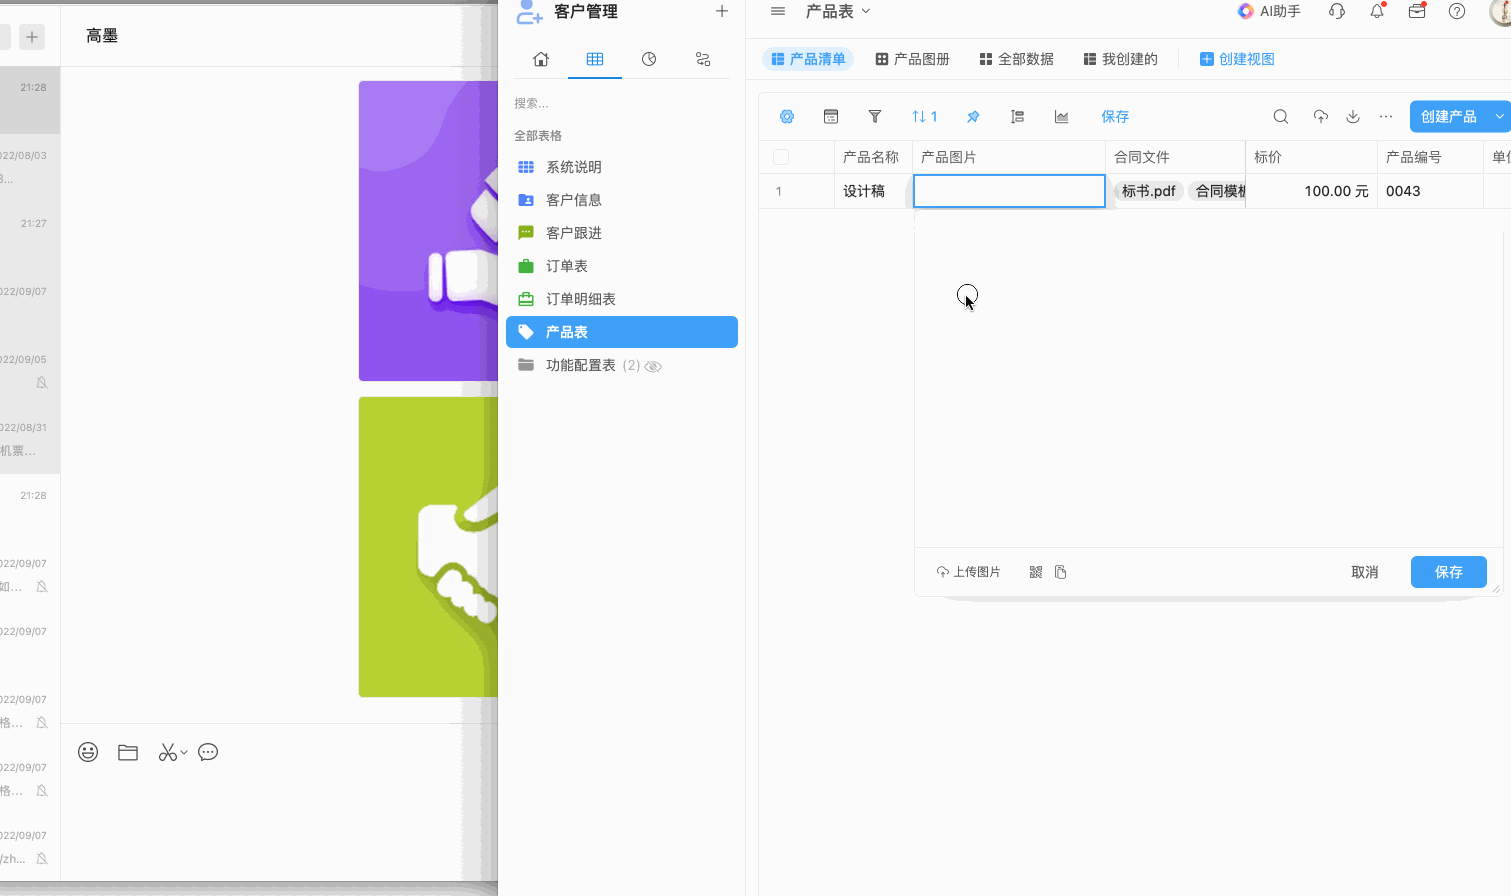Open the notifications bell icon
This screenshot has width=1511, height=896.
1377,11
